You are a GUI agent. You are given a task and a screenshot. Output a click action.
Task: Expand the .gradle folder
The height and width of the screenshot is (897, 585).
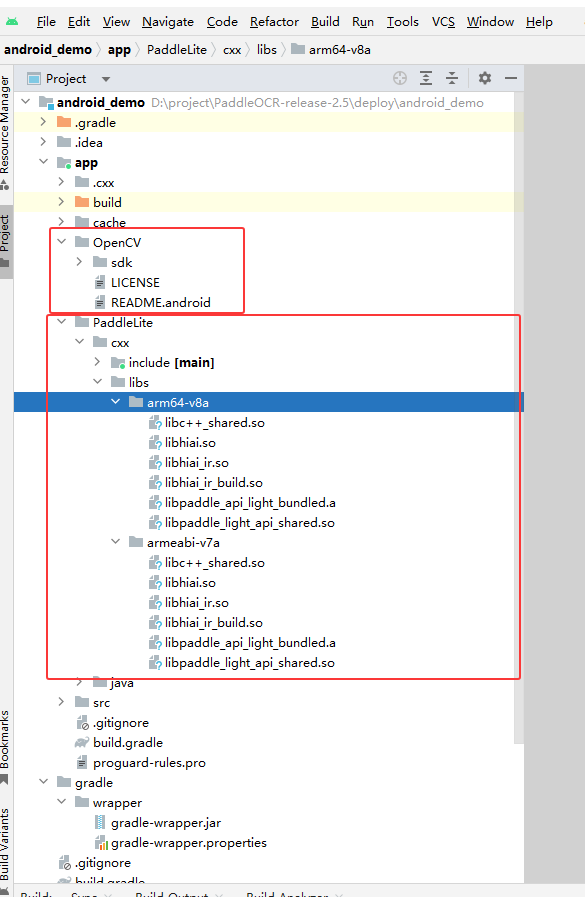pyautogui.click(x=43, y=122)
